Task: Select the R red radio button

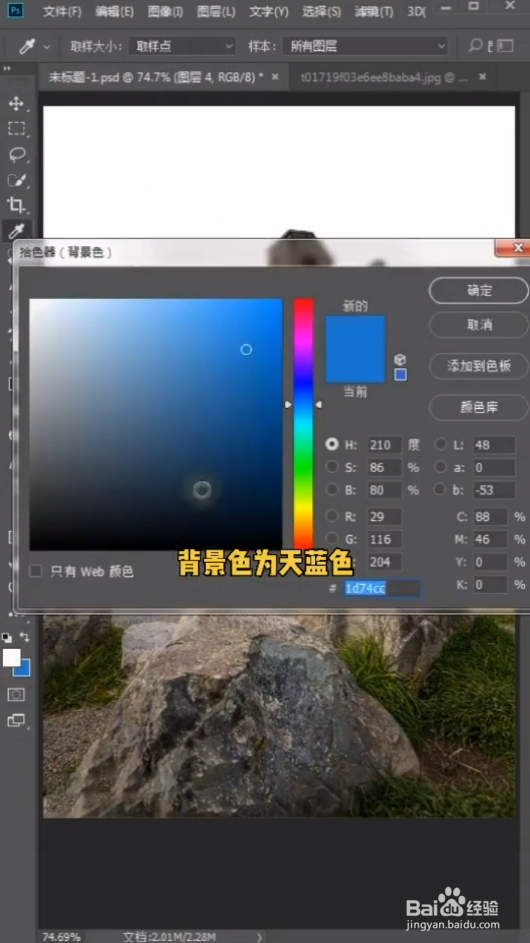Action: tap(331, 516)
